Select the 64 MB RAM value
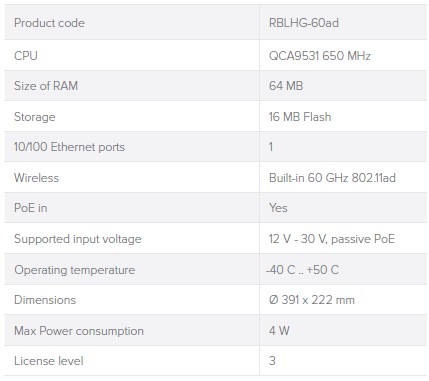 point(286,86)
